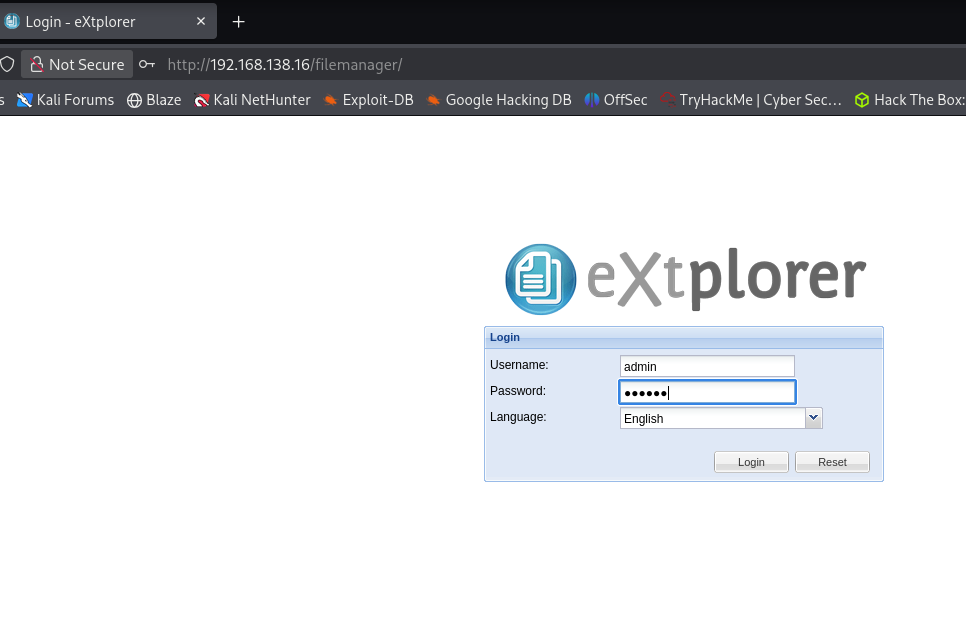Click the saved password key icon

(x=147, y=64)
